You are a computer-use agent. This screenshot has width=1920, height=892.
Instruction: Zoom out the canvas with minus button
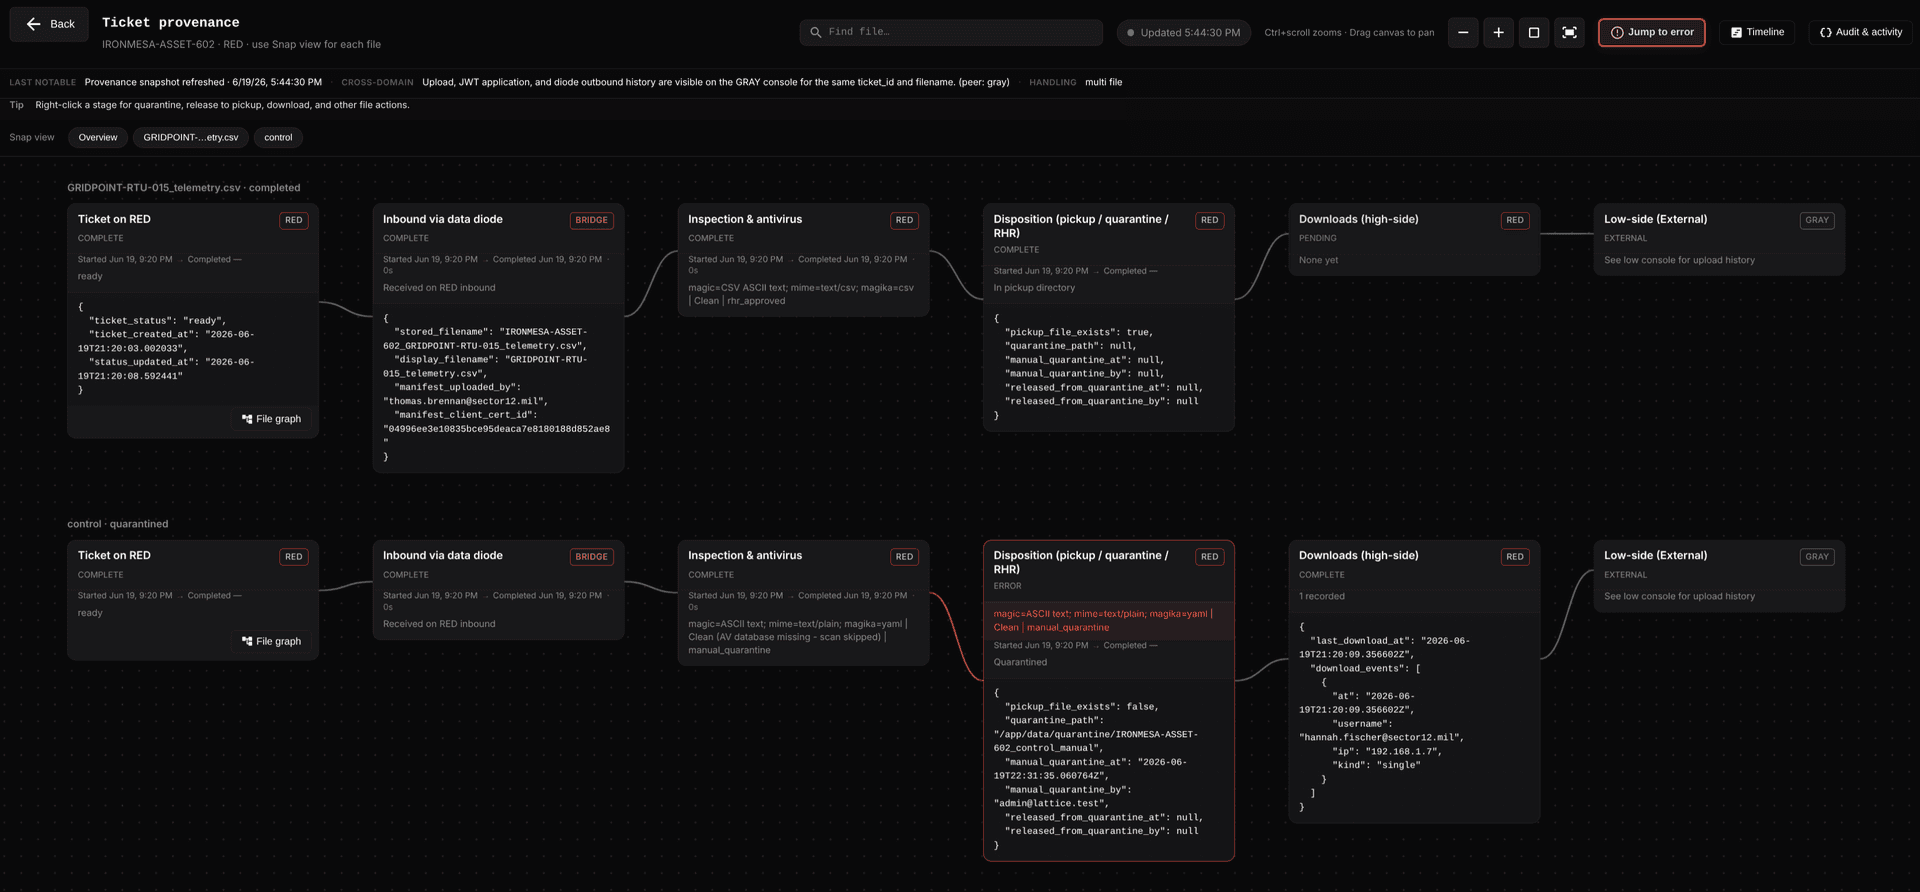[x=1463, y=32]
